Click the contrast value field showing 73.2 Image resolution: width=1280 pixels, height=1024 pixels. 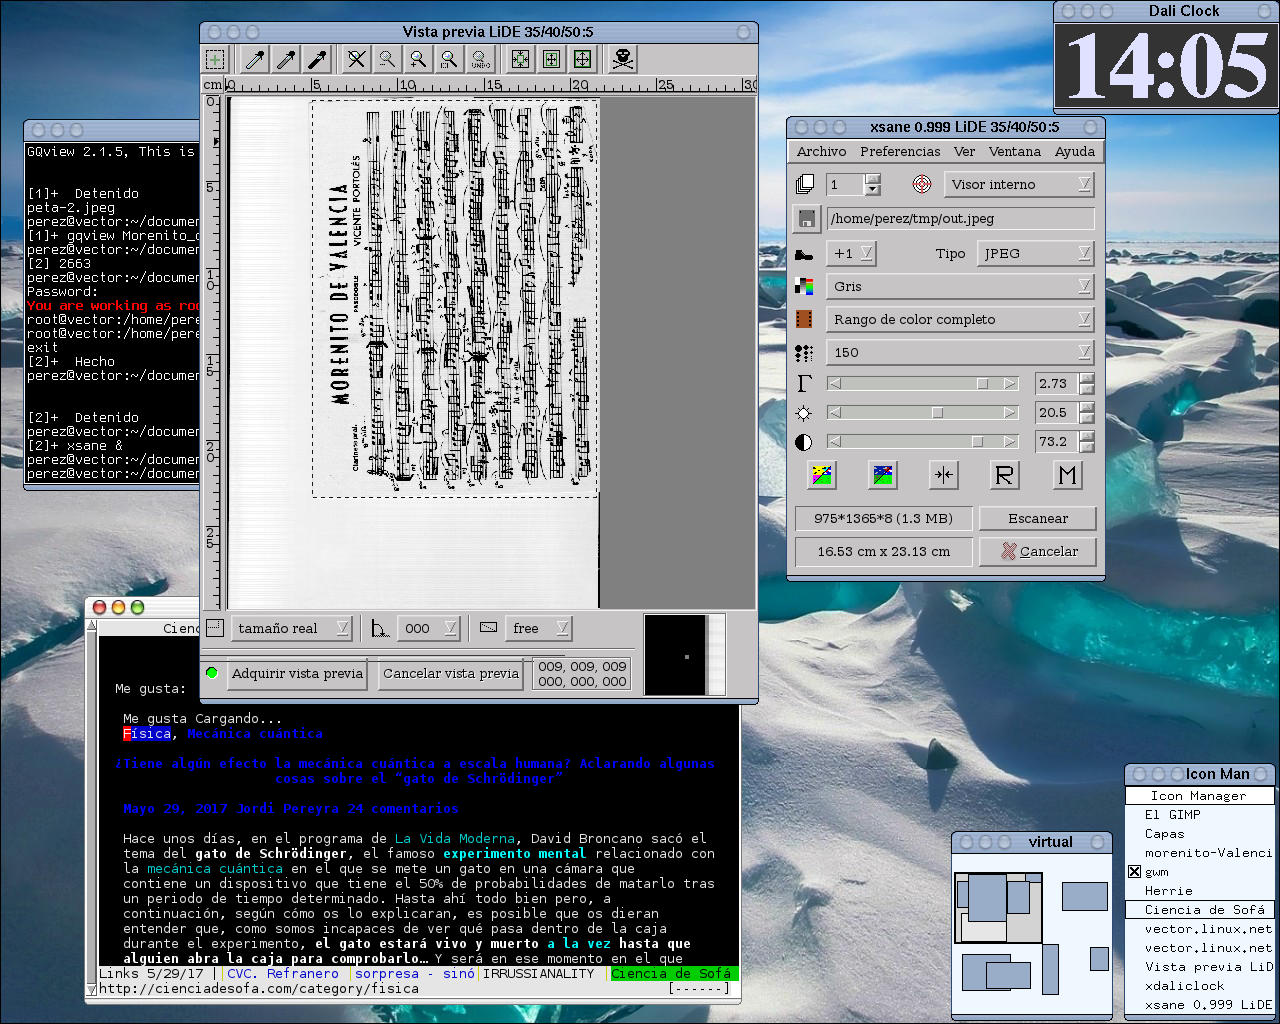click(x=1056, y=441)
